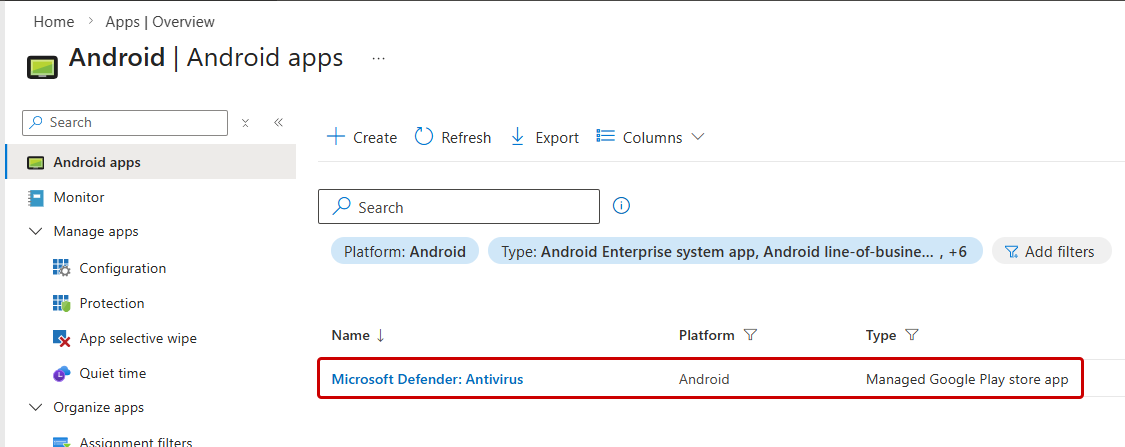Go to Home breadcrumb

tap(54, 22)
